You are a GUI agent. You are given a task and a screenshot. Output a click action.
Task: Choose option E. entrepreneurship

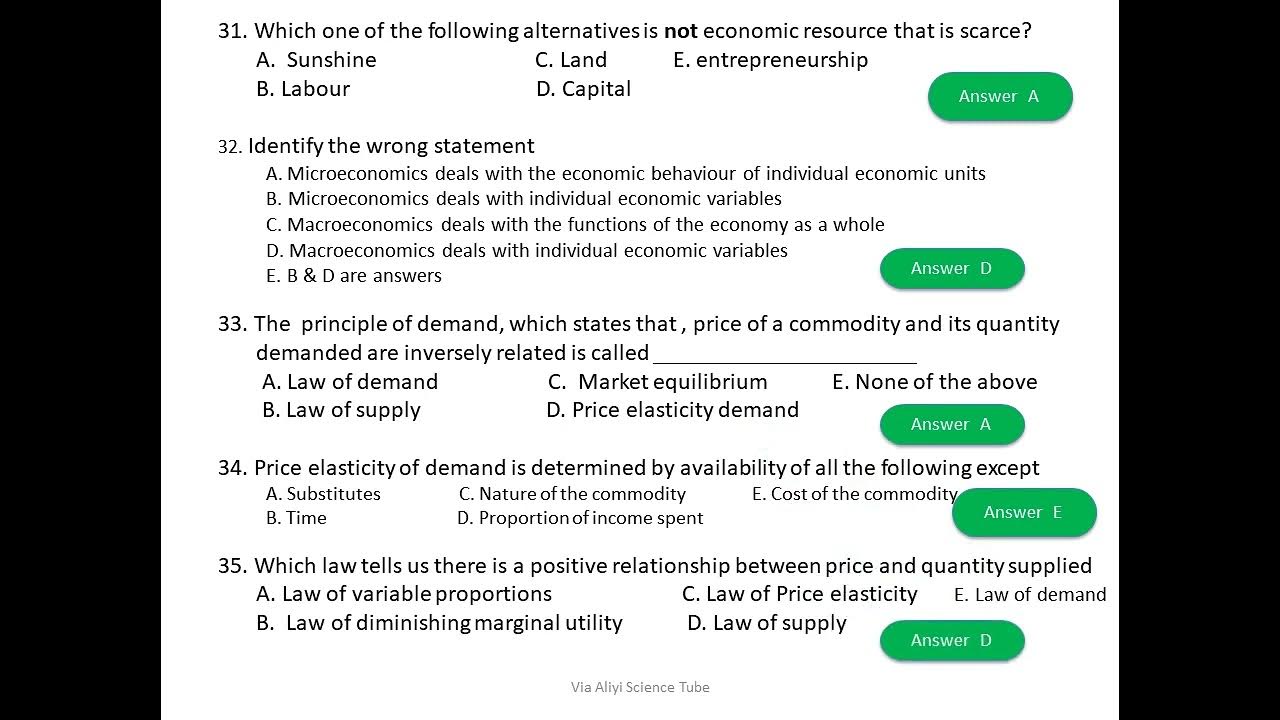[x=770, y=60]
